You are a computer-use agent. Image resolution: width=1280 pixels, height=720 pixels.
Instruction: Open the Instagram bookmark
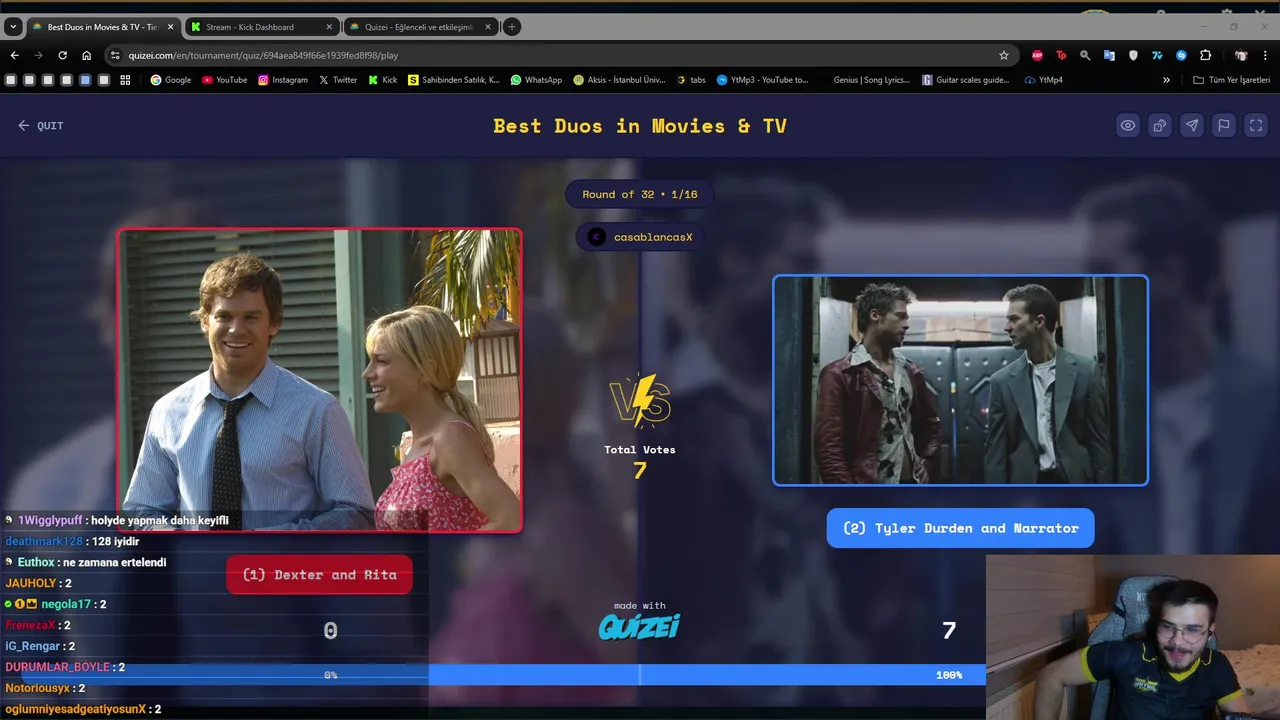coord(283,80)
